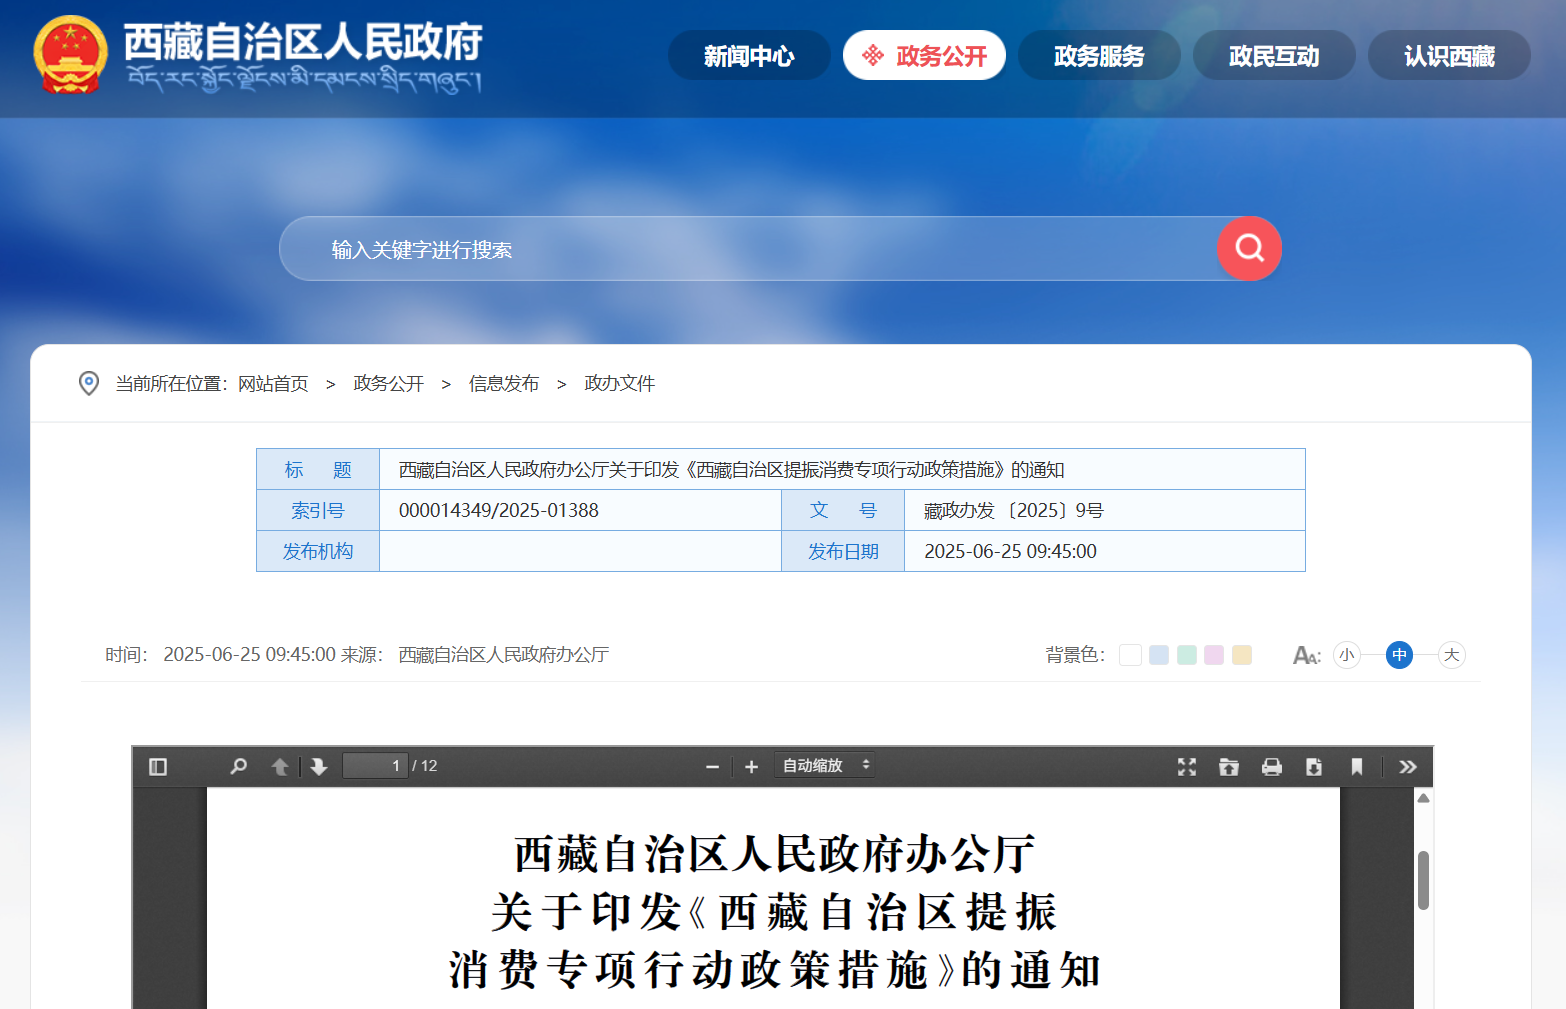The image size is (1566, 1009).
Task: Zoom in with the PDF plus button
Action: (x=751, y=766)
